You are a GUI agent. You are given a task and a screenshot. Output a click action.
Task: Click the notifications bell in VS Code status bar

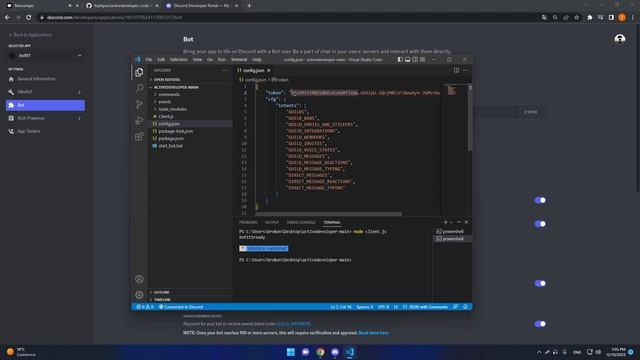tap(465, 307)
